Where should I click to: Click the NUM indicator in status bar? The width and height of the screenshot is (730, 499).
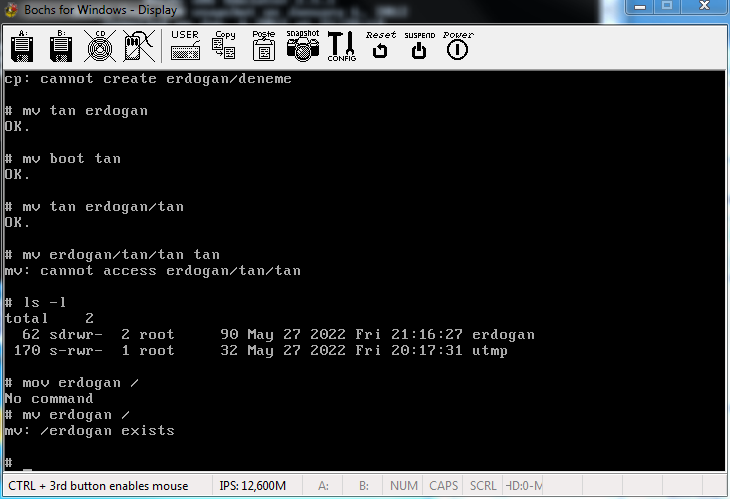point(404,486)
